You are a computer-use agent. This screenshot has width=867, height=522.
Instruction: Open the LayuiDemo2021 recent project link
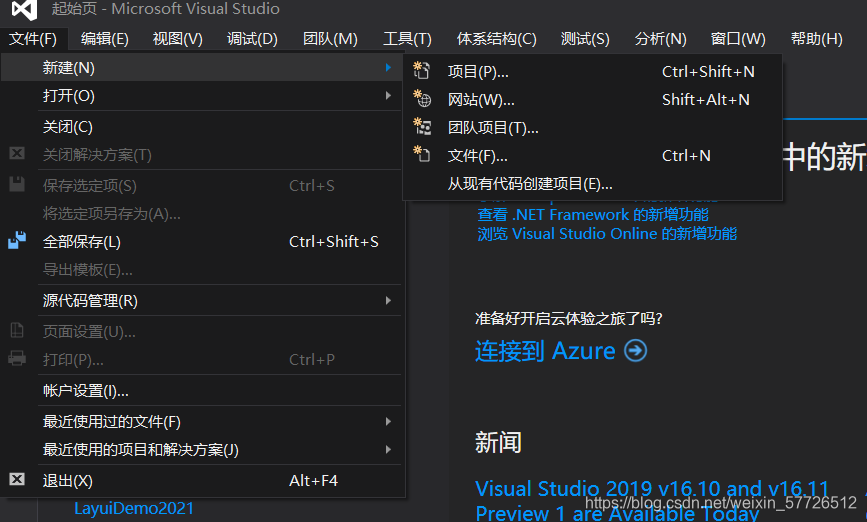[134, 508]
